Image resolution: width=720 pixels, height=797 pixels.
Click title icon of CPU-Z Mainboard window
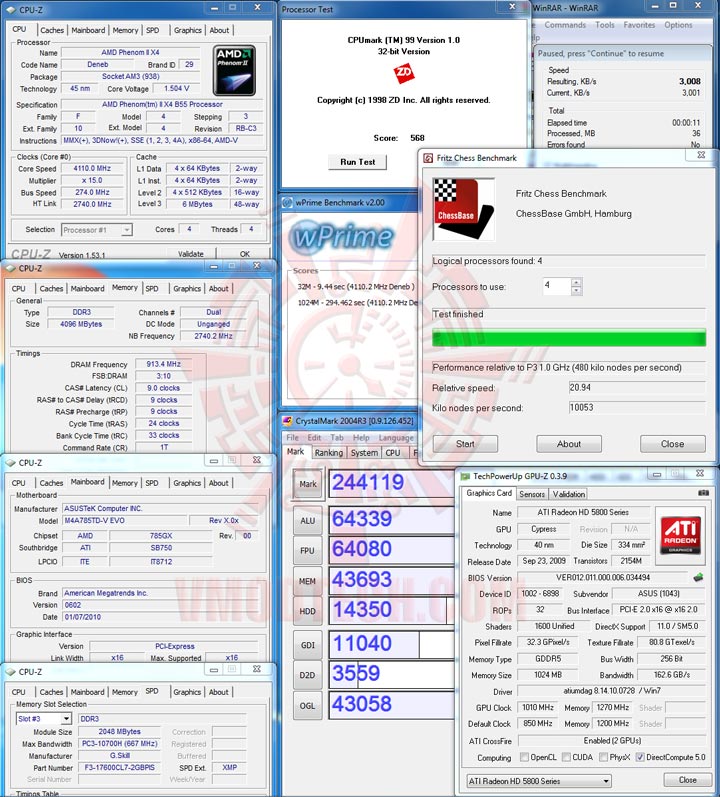(10, 463)
